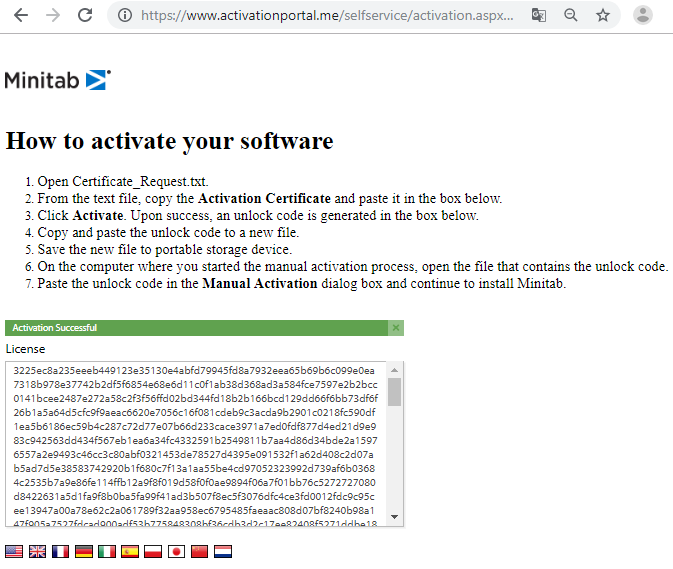
Task: Click the License box scroll up arrow
Action: click(x=394, y=370)
